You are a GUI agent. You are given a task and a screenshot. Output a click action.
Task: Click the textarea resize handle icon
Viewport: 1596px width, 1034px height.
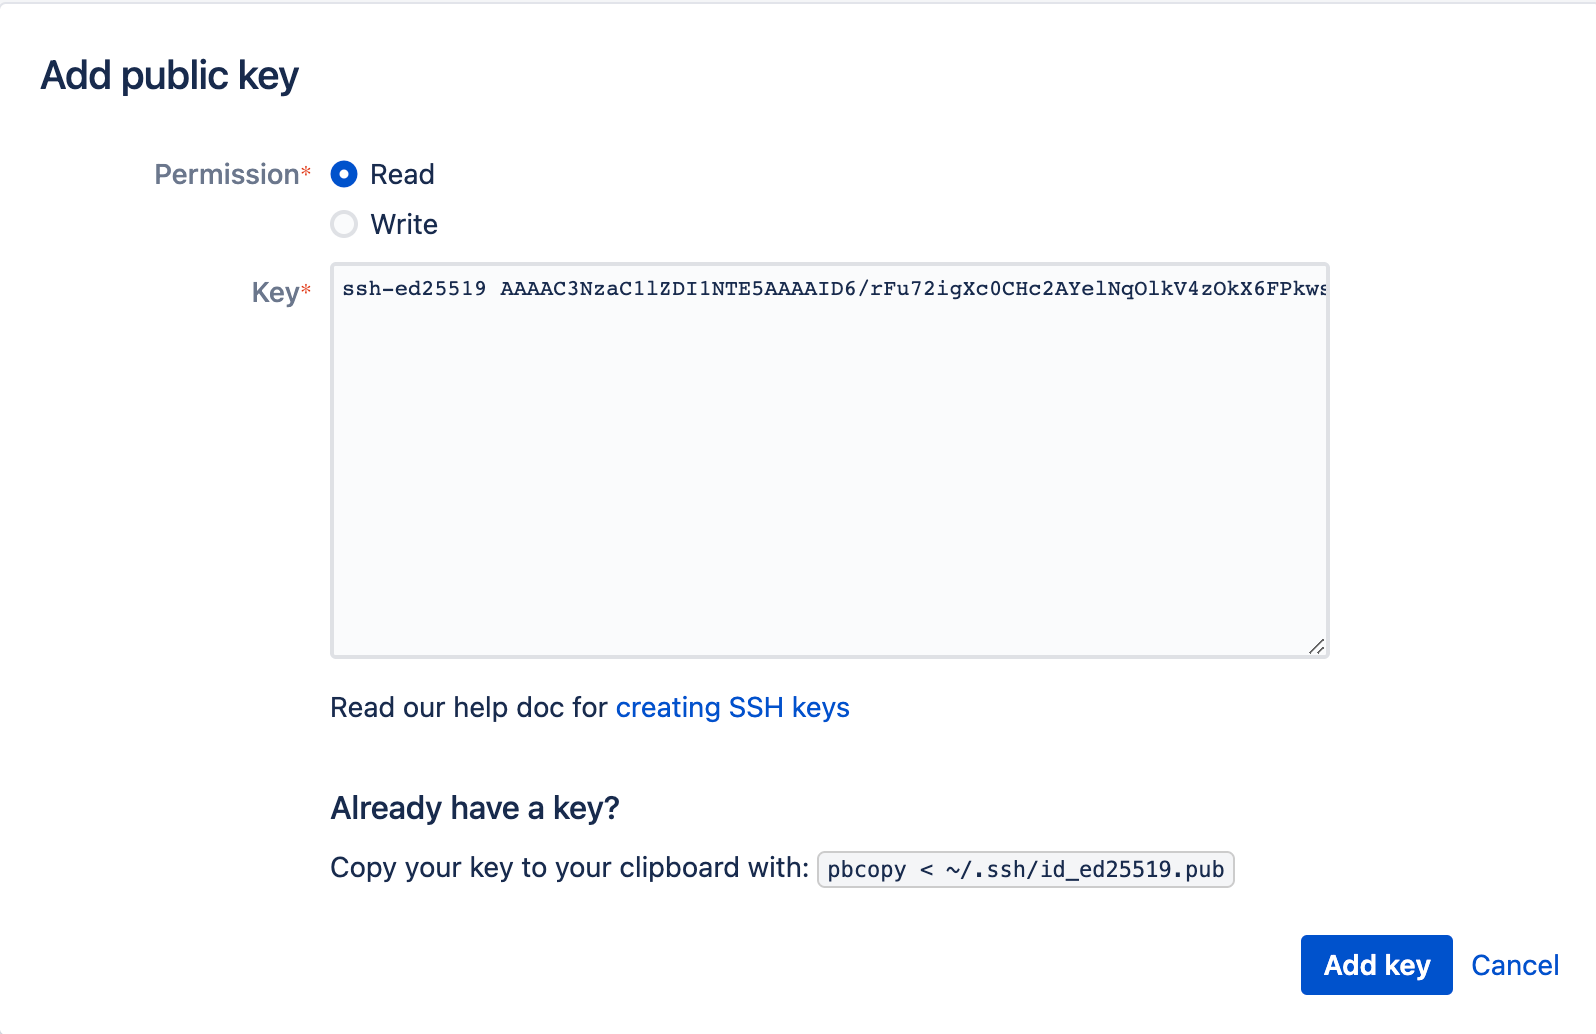tap(1317, 646)
